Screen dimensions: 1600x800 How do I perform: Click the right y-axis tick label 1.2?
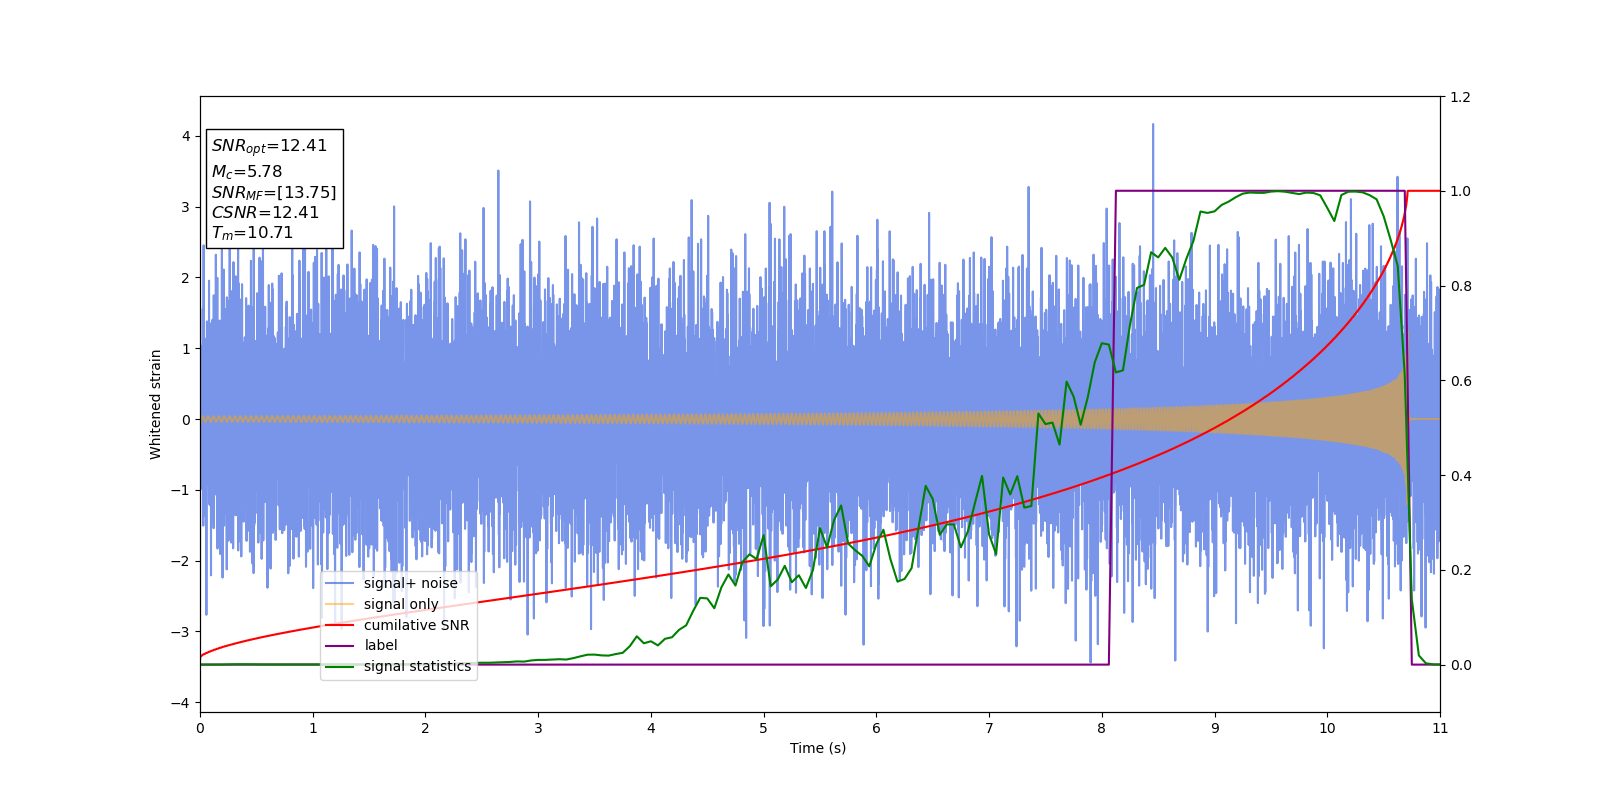tap(1460, 97)
